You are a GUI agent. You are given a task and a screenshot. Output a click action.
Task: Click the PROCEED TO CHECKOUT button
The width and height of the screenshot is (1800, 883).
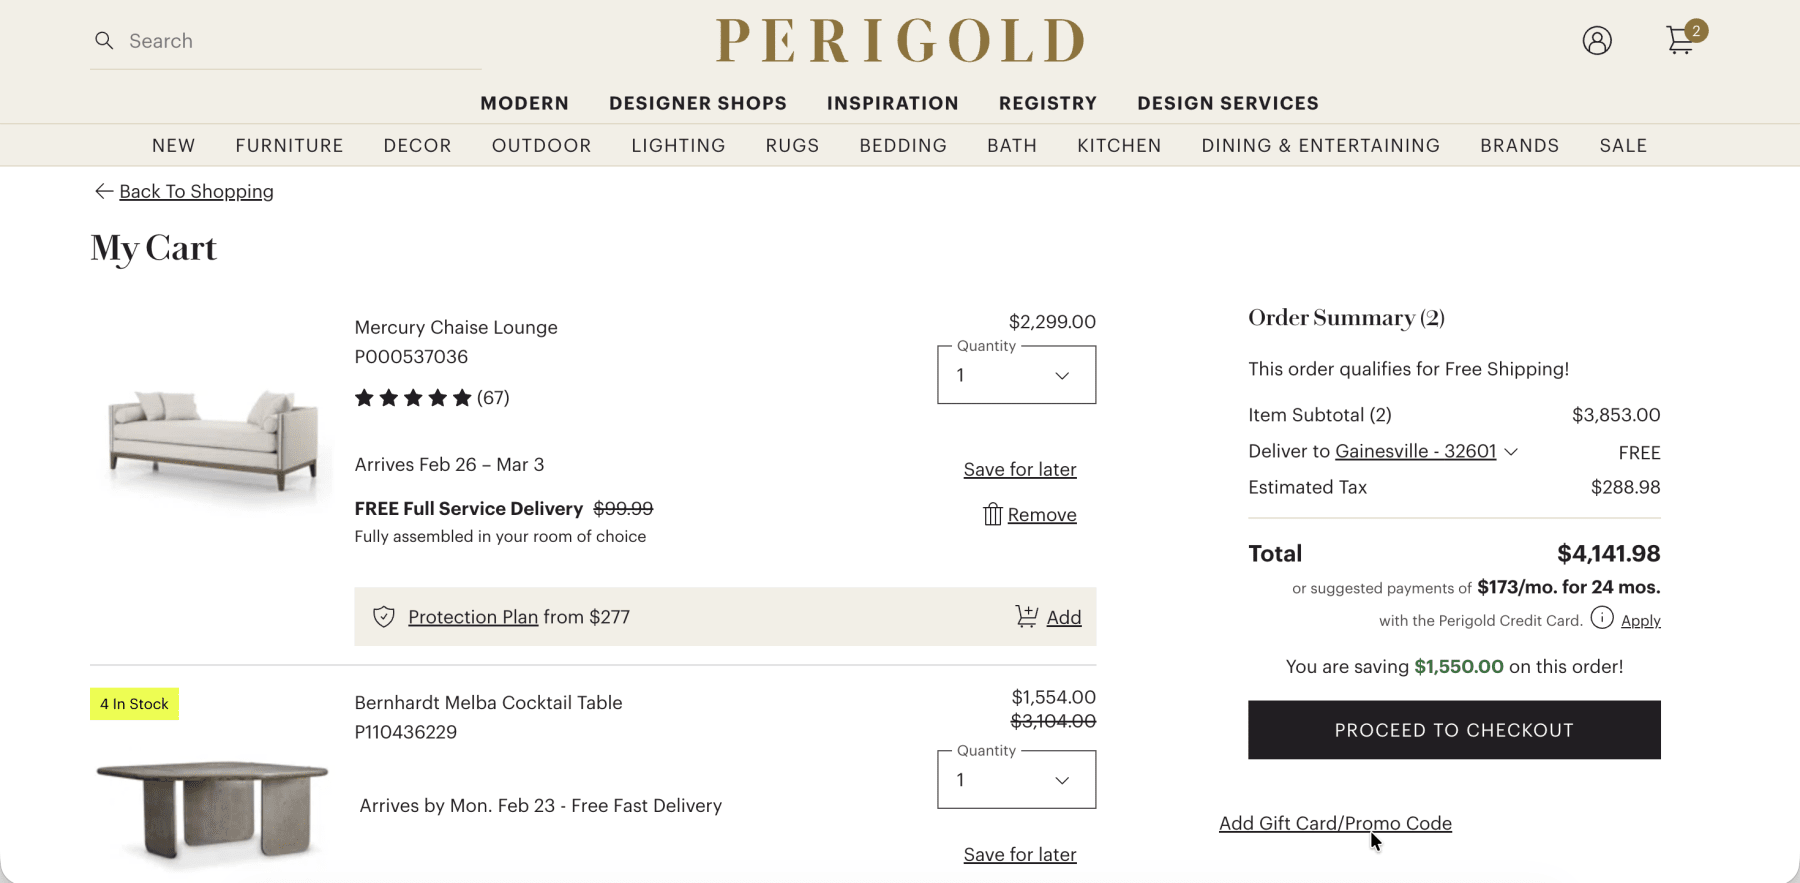1453,730
